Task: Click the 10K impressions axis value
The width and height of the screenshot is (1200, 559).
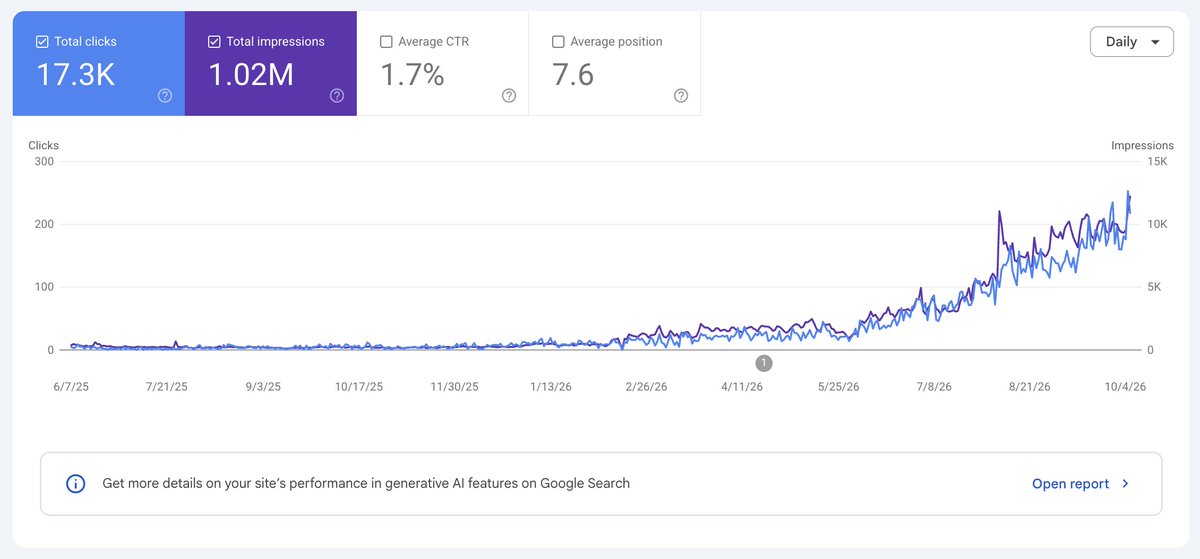Action: [x=1157, y=224]
